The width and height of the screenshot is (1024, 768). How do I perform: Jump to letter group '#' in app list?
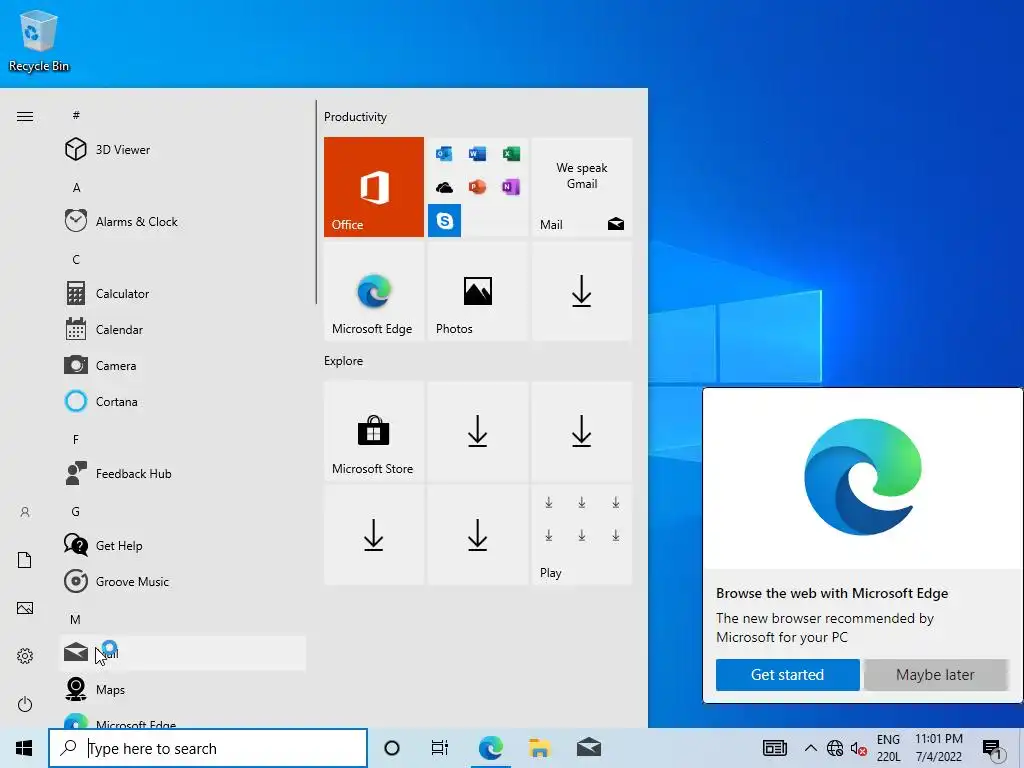(76, 115)
